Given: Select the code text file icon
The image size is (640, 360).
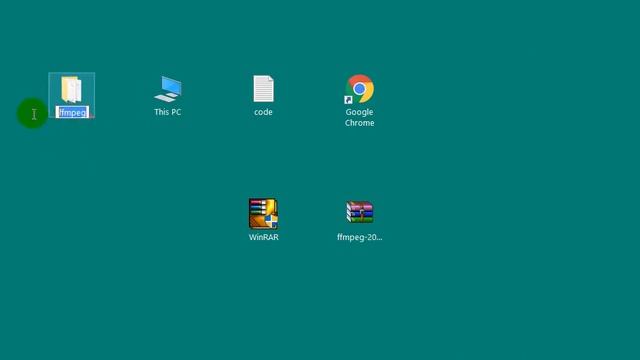Looking at the screenshot, I should (x=263, y=89).
